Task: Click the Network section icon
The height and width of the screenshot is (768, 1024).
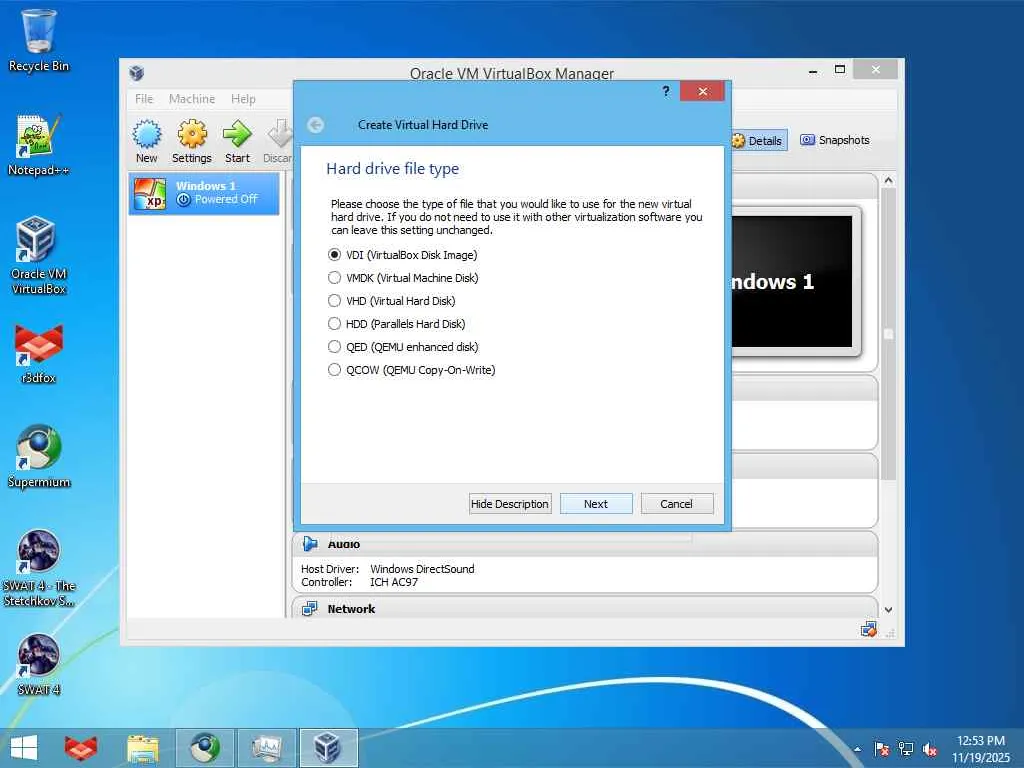Action: (x=310, y=609)
